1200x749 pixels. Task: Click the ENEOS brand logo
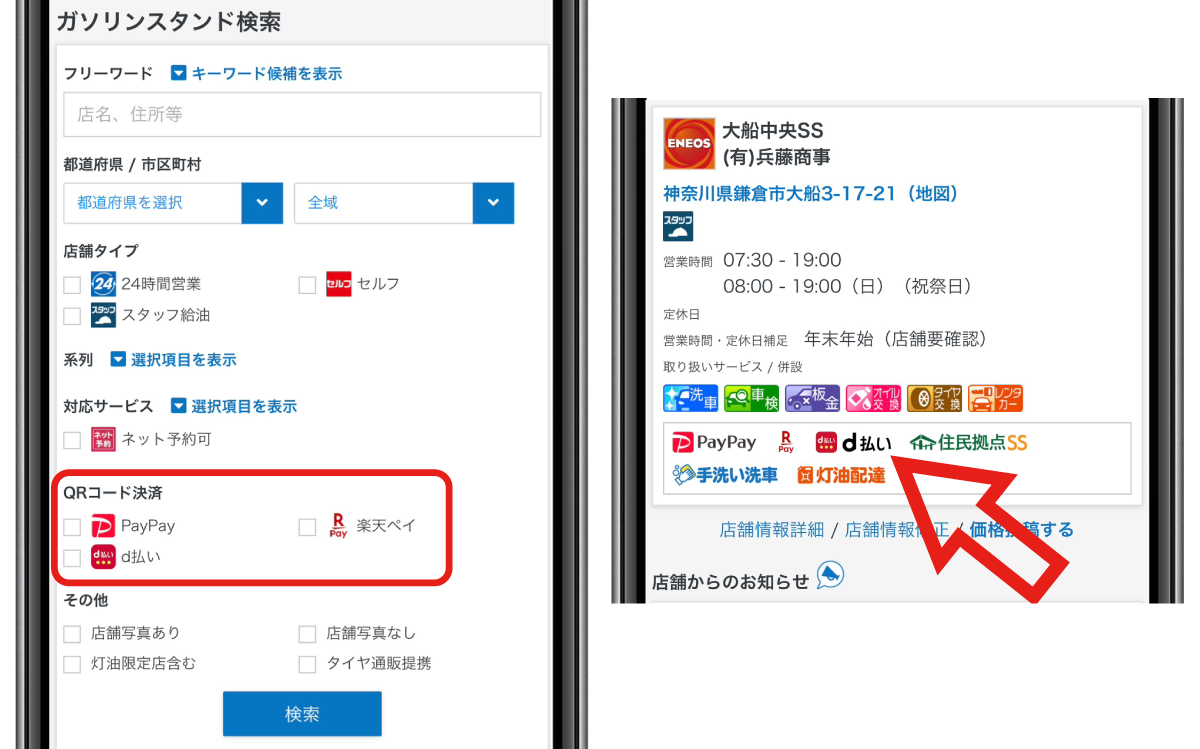[689, 144]
